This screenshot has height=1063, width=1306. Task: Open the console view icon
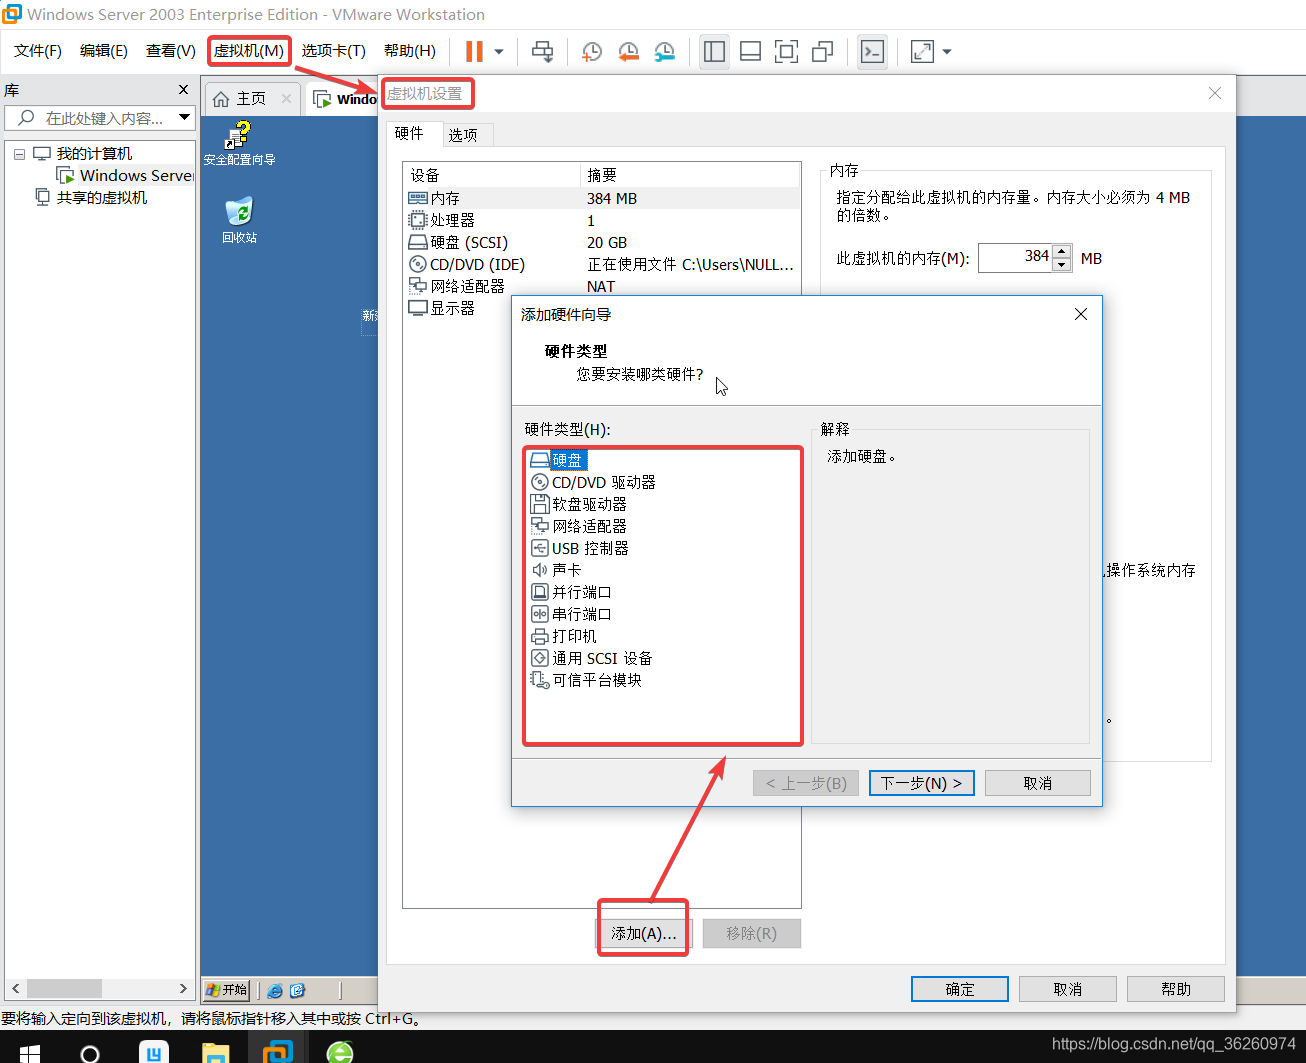pyautogui.click(x=872, y=51)
